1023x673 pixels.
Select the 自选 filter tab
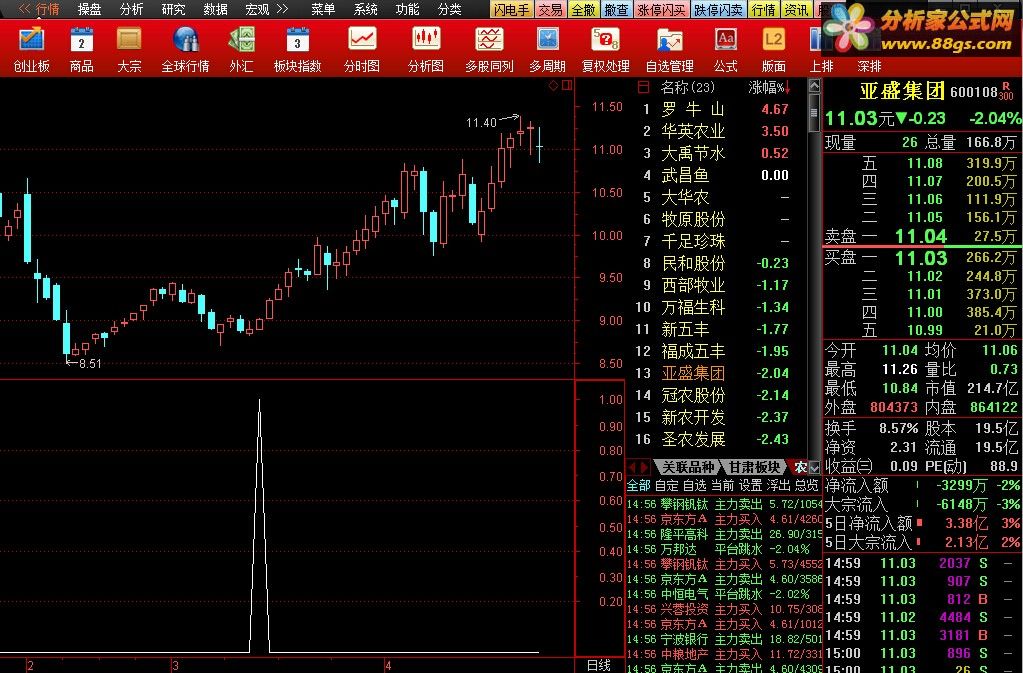point(694,485)
